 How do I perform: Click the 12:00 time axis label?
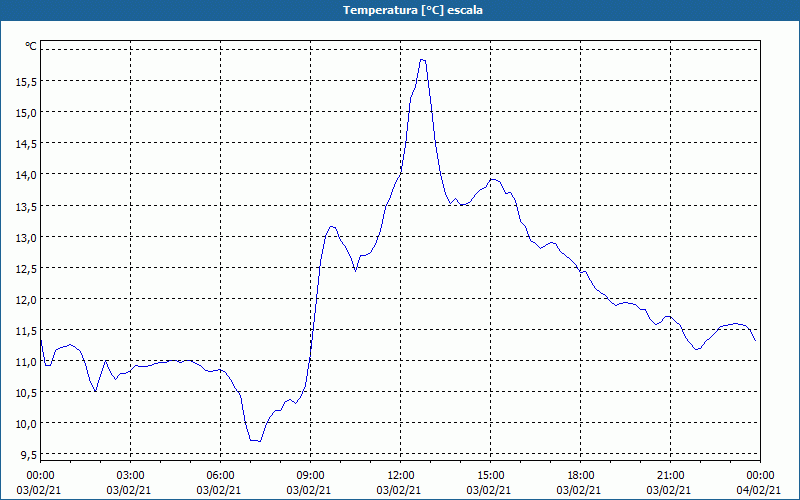pos(401,476)
